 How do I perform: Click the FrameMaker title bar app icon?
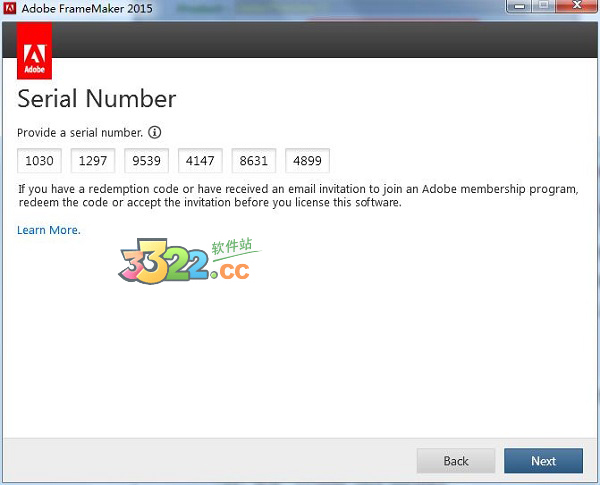[x=10, y=8]
